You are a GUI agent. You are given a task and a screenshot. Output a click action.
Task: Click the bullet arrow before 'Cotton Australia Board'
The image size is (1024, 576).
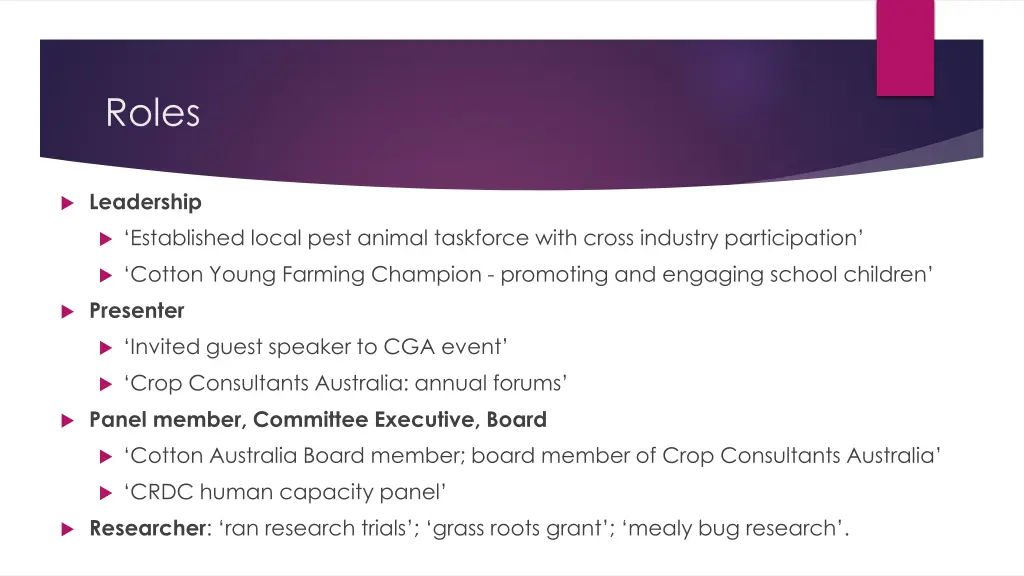coord(106,456)
